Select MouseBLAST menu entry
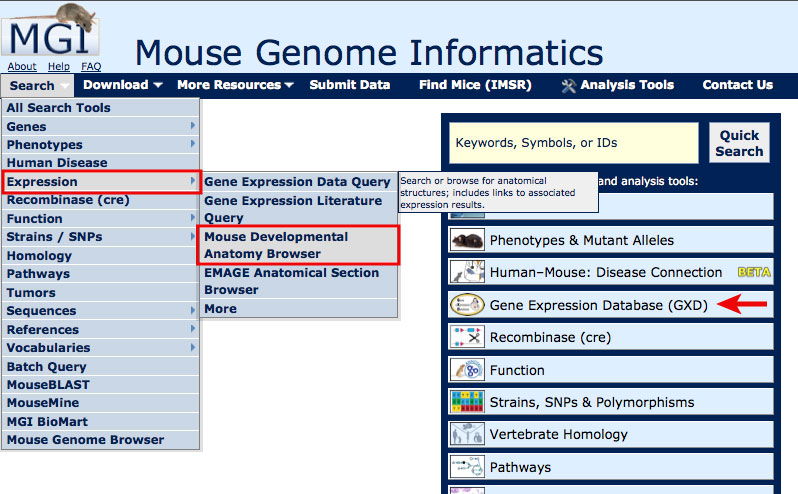 (101, 385)
